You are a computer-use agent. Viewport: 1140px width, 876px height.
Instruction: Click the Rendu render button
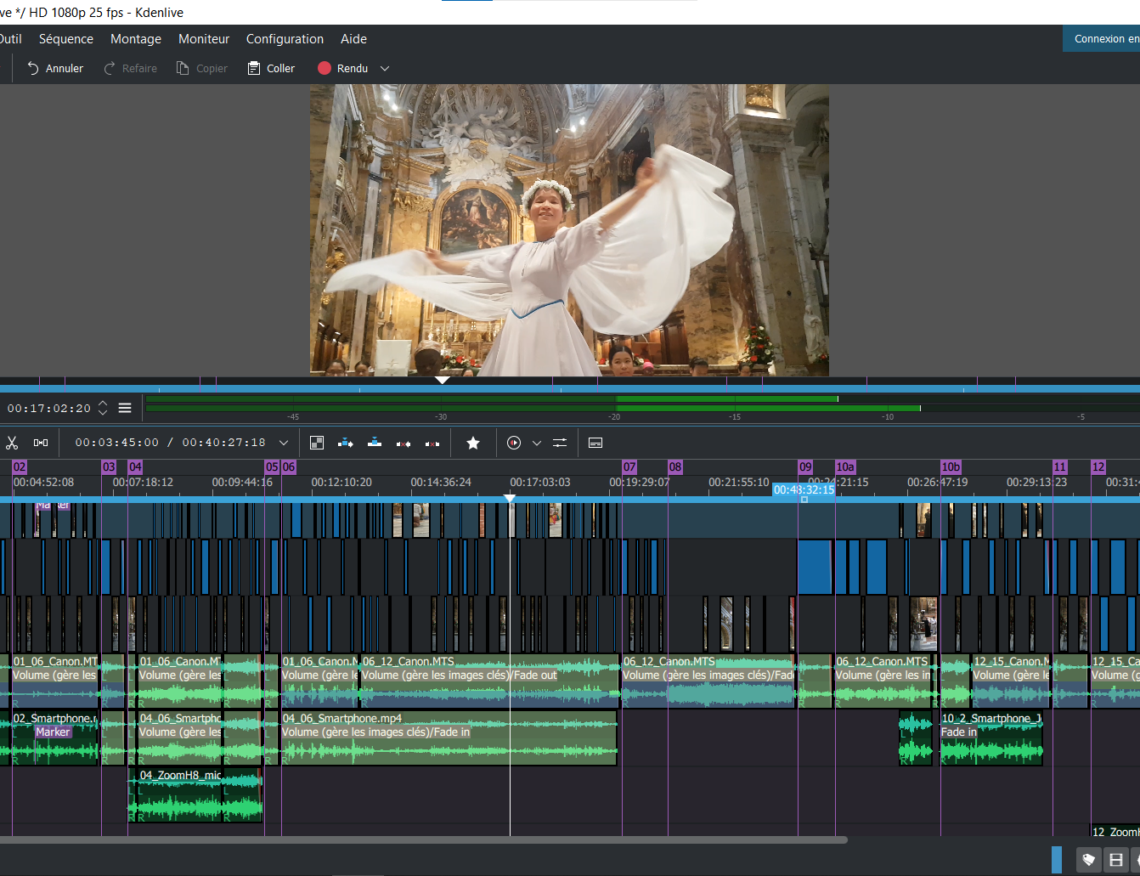[x=343, y=68]
